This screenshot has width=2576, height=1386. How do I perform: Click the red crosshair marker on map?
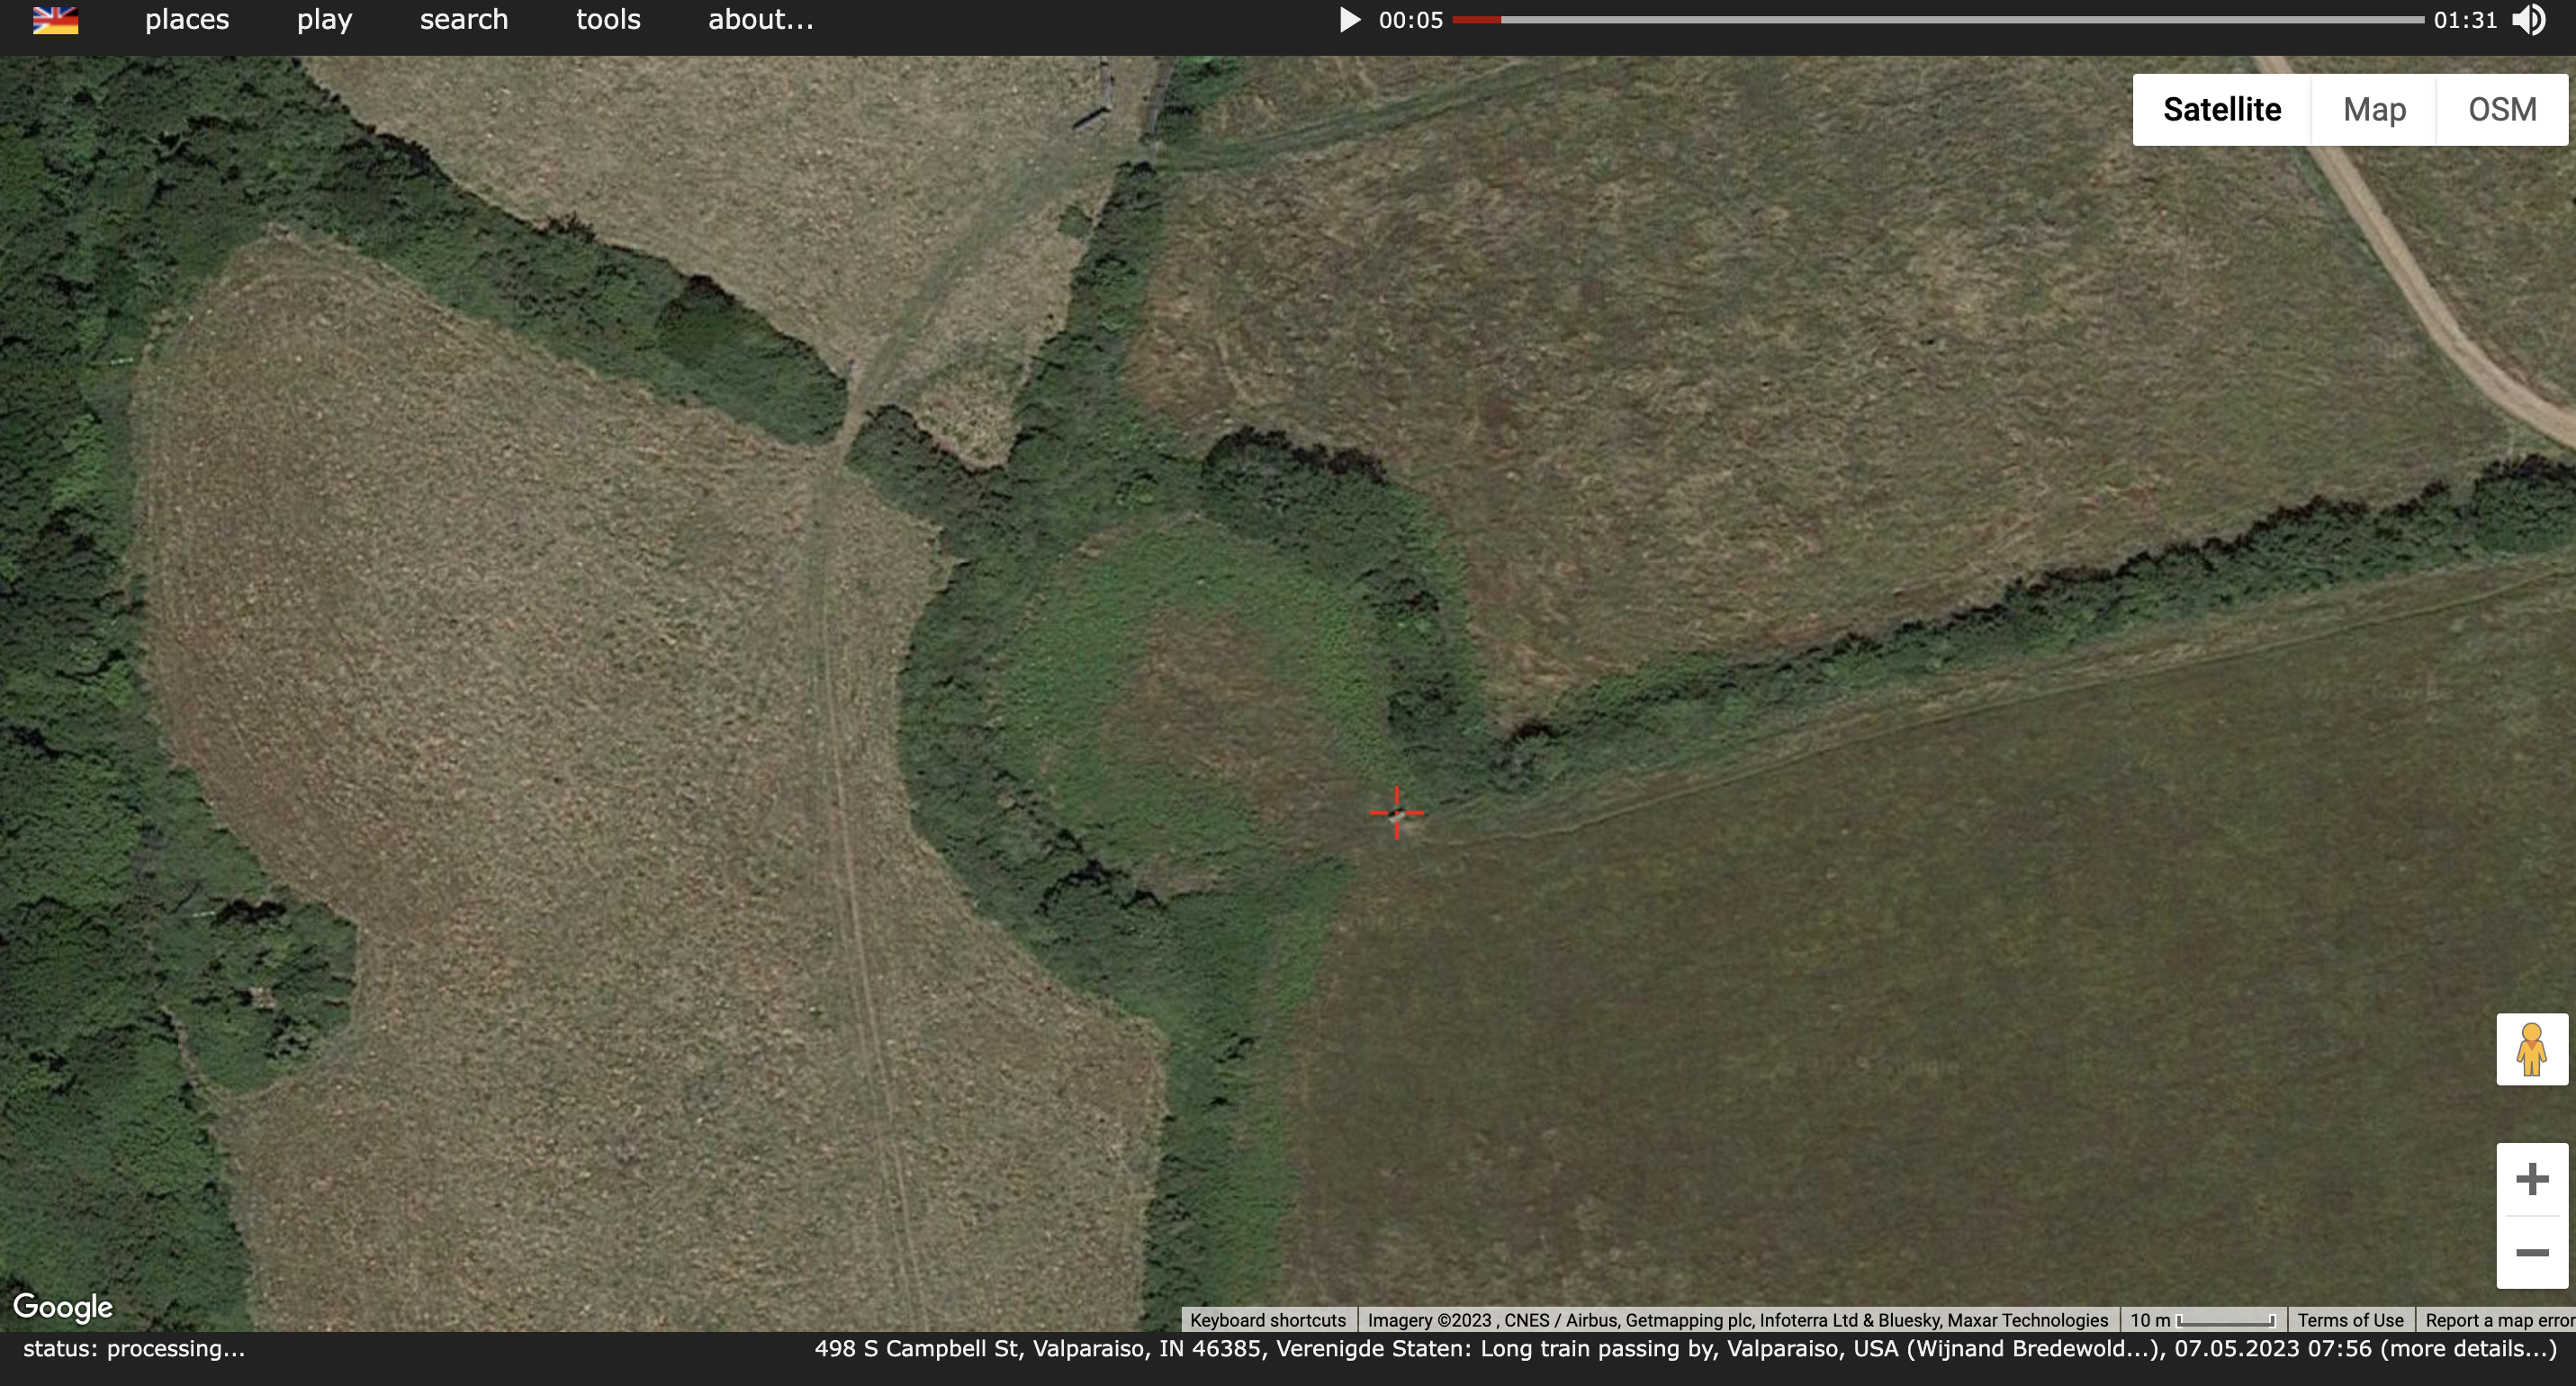1396,813
